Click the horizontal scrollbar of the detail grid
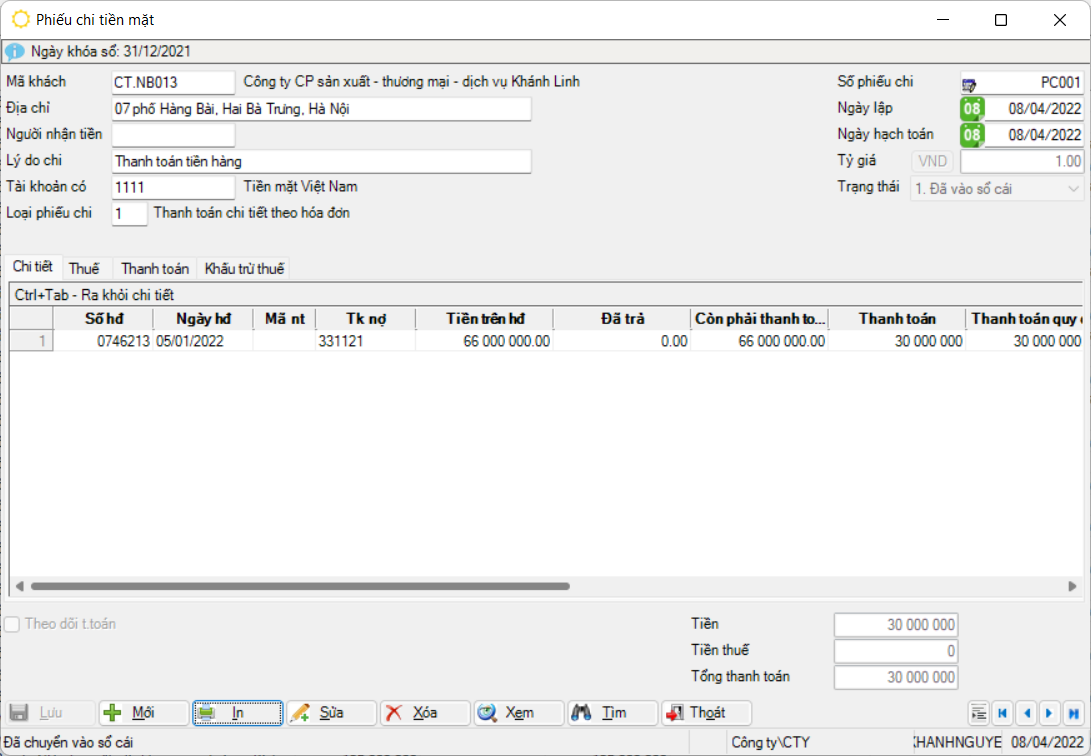The width and height of the screenshot is (1091, 756). pyautogui.click(x=300, y=587)
